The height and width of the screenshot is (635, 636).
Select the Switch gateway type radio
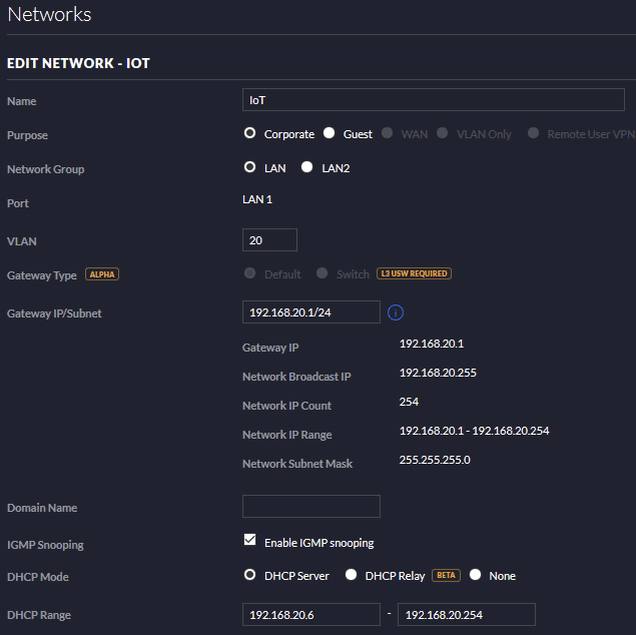(x=322, y=274)
